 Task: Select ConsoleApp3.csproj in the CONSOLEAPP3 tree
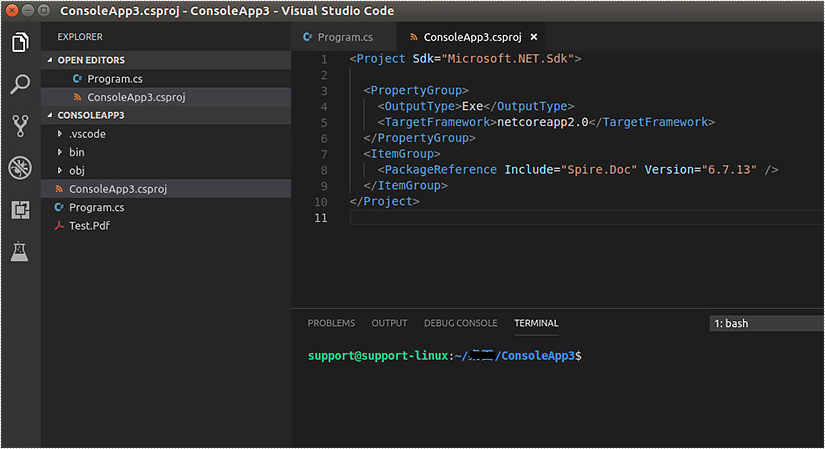(x=166, y=189)
